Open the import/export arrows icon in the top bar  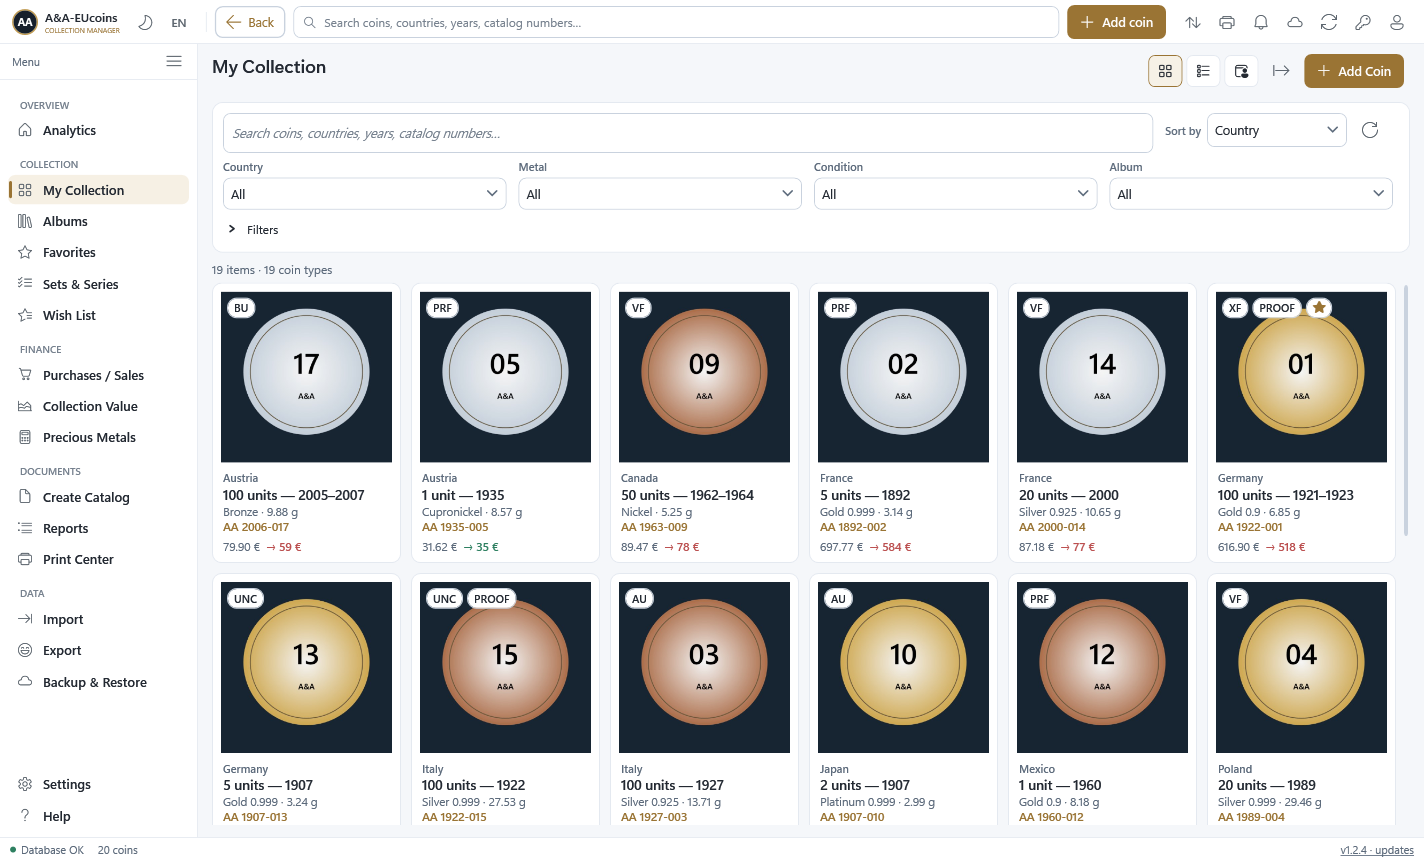pos(1193,22)
